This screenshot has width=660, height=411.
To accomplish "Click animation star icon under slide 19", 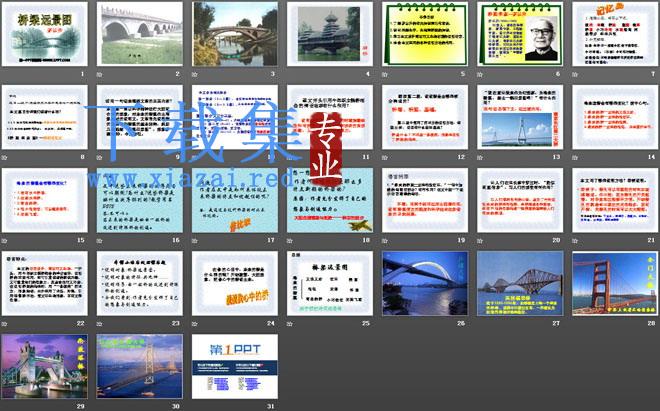I will (x=385, y=241).
